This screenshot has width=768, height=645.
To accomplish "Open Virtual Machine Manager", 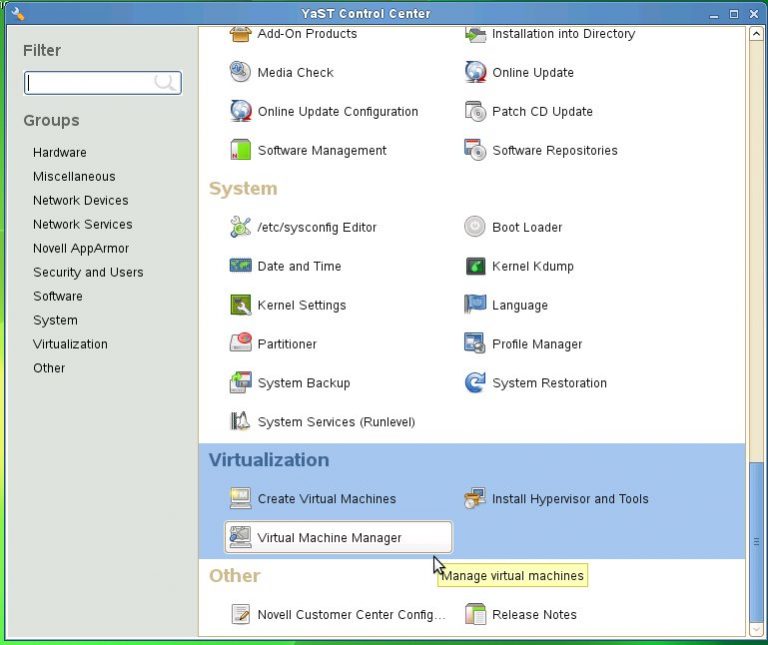I will click(329, 537).
